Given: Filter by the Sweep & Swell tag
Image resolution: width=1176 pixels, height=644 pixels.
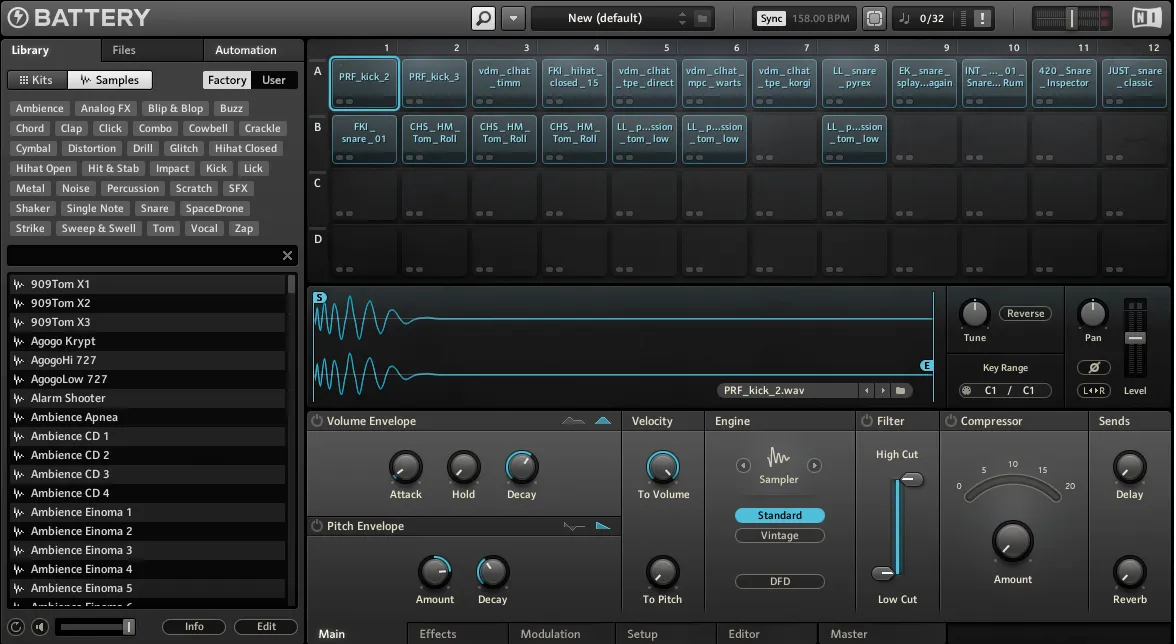Looking at the screenshot, I should coord(99,229).
